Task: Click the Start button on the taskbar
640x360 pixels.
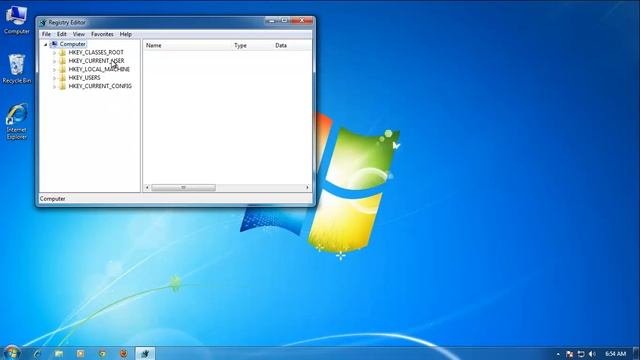Action: [12, 353]
